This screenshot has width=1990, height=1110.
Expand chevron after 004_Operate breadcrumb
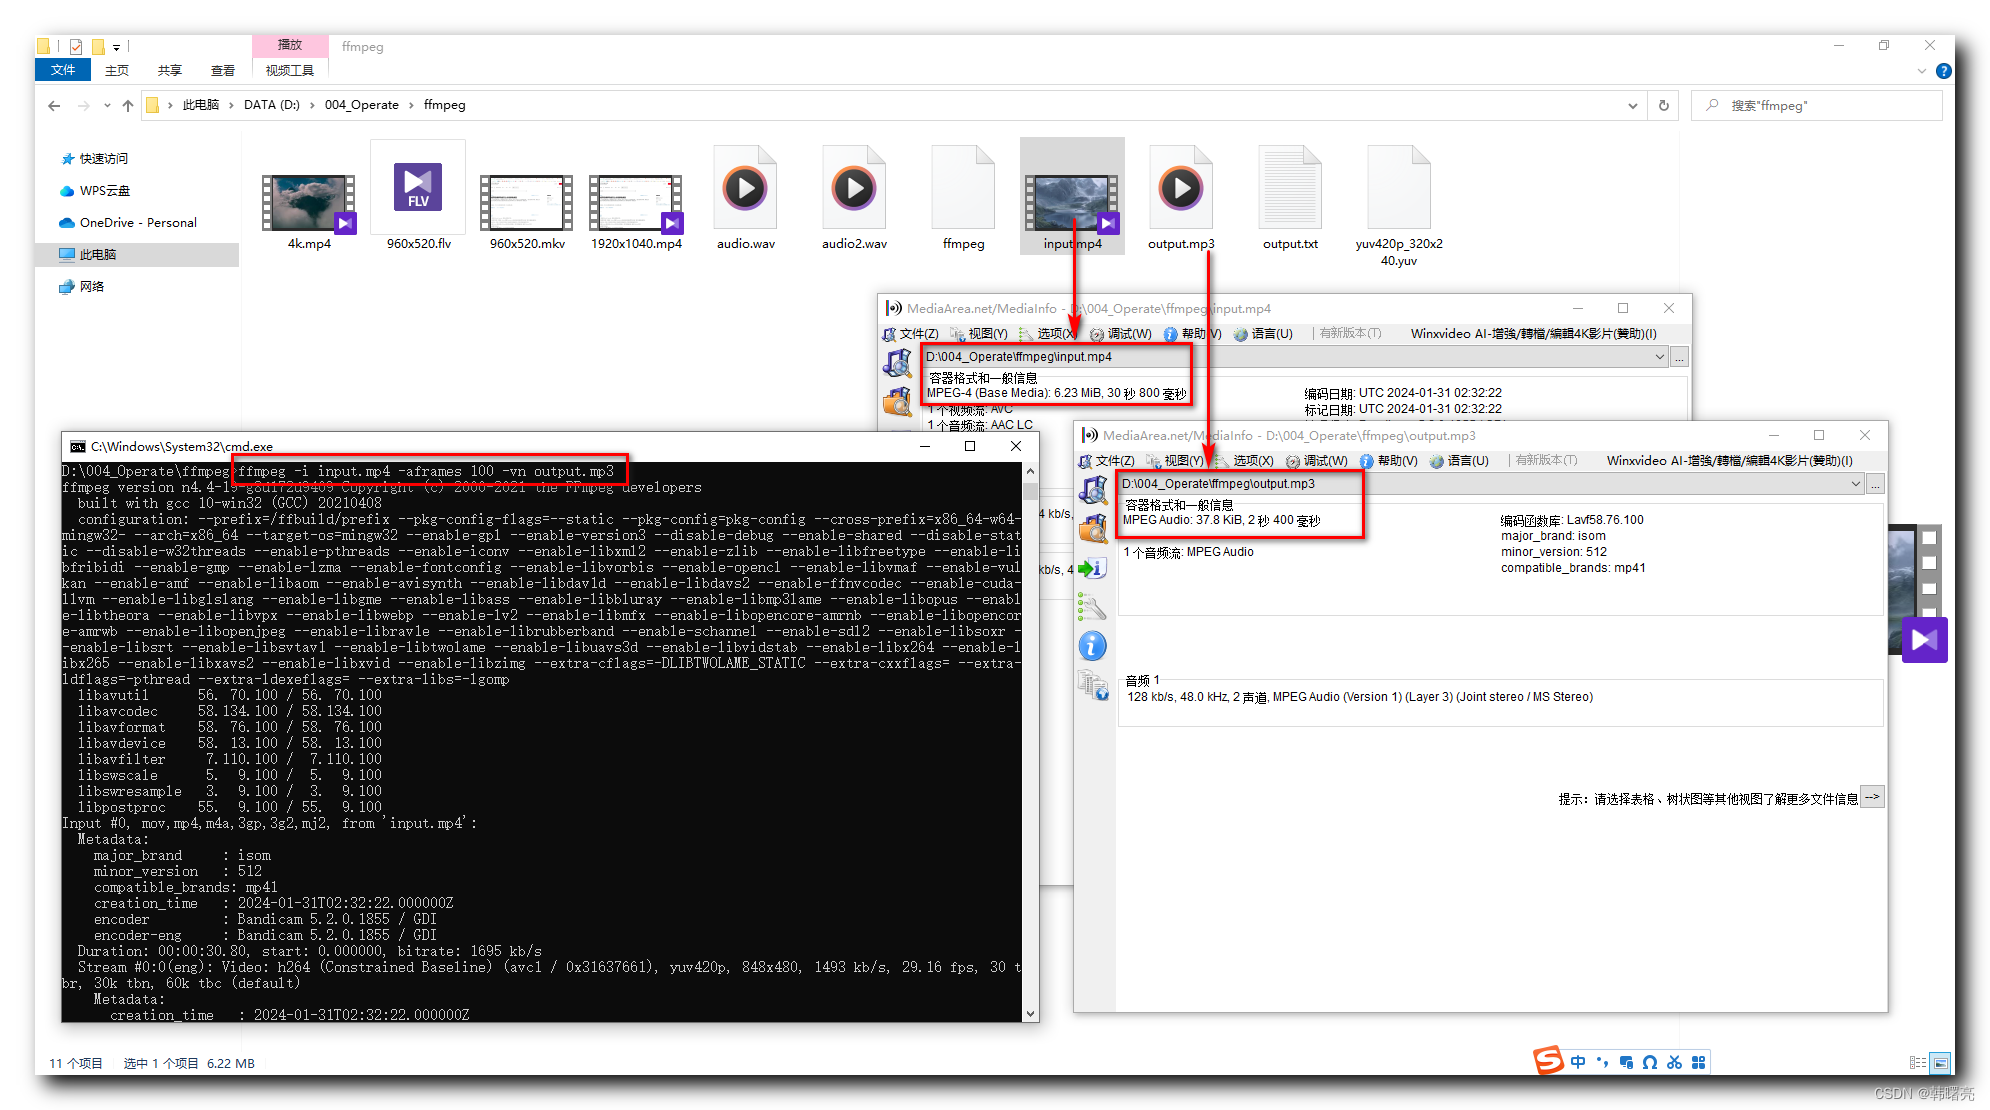[411, 105]
